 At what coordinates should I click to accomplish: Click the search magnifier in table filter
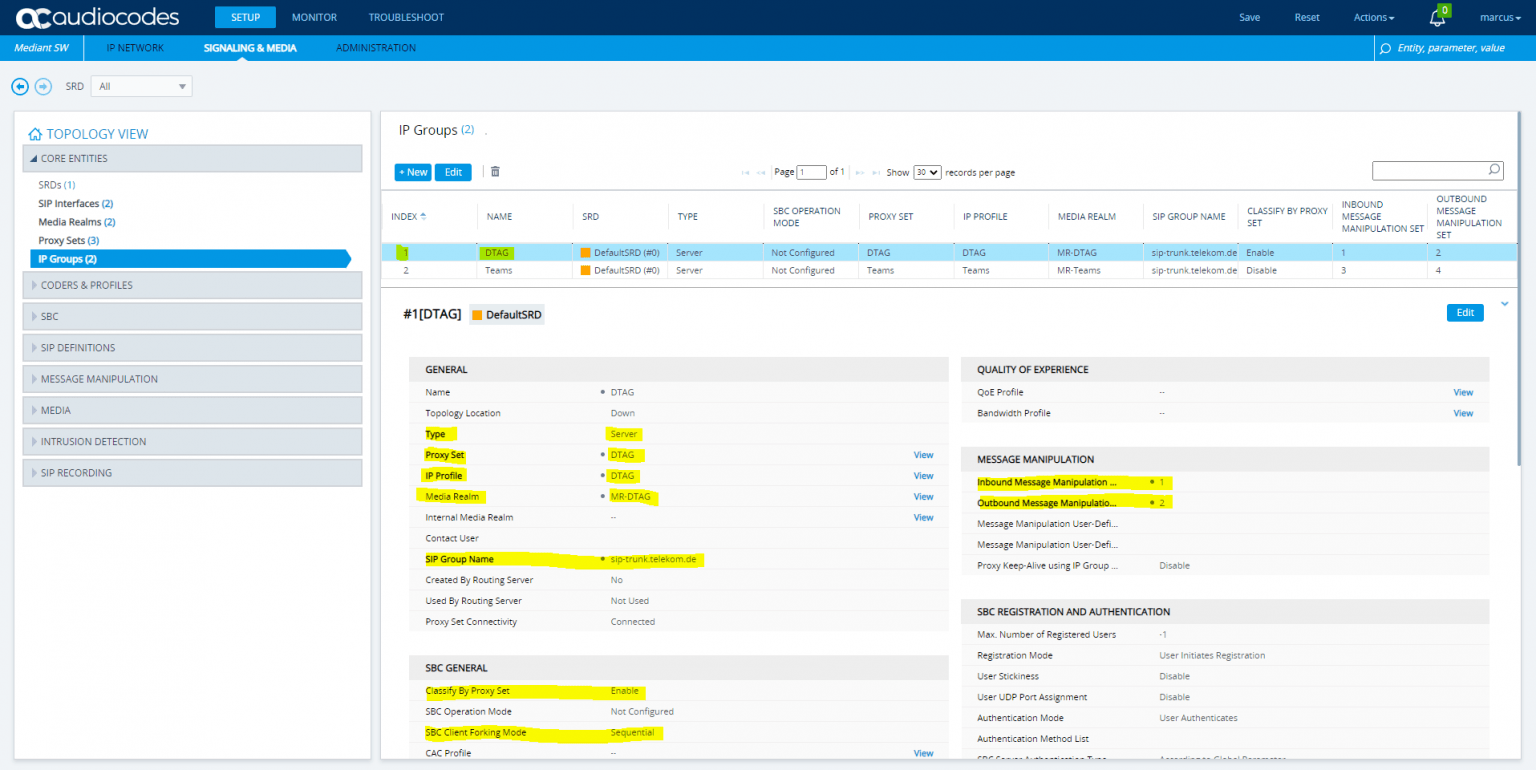coord(1494,170)
